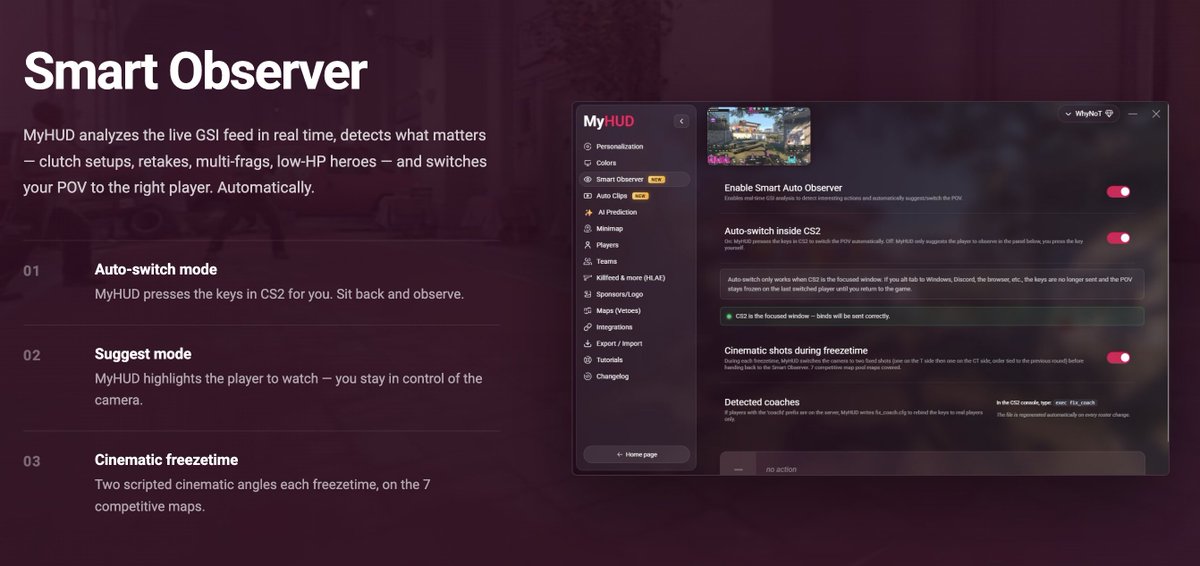Click the AI Prediction sparkle icon

pos(588,212)
